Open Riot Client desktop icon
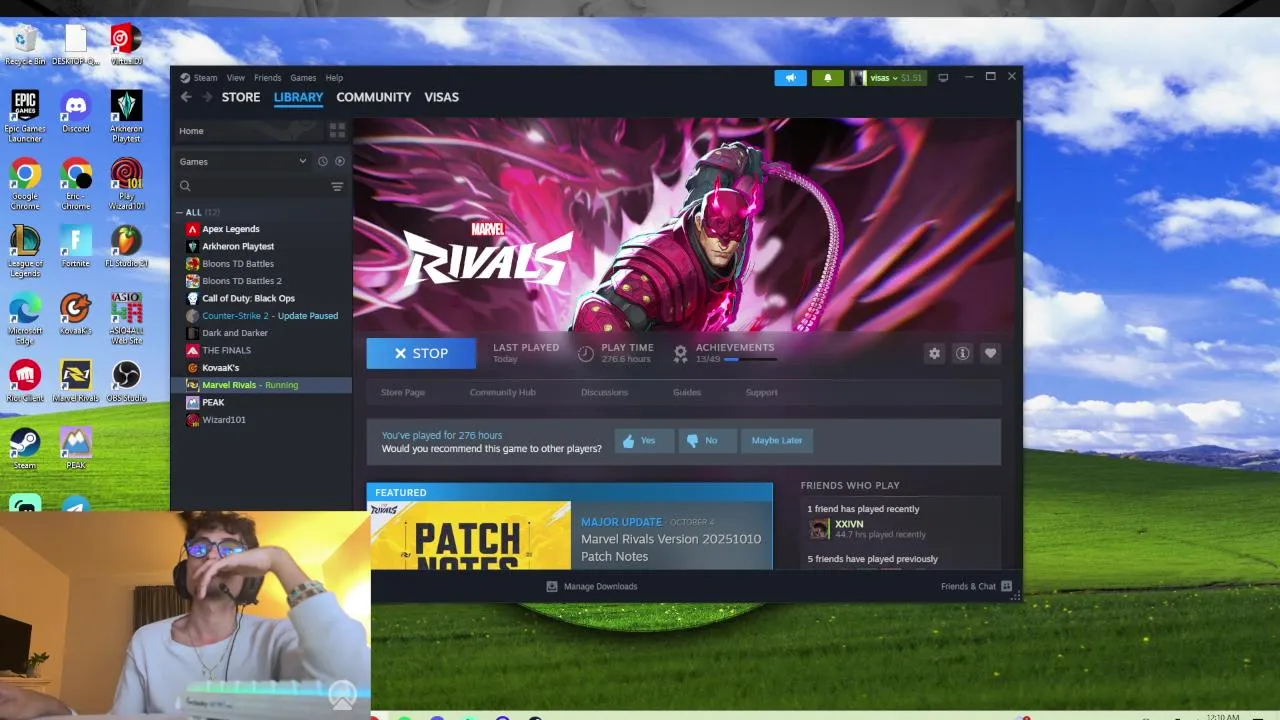The image size is (1280, 720). pyautogui.click(x=25, y=381)
